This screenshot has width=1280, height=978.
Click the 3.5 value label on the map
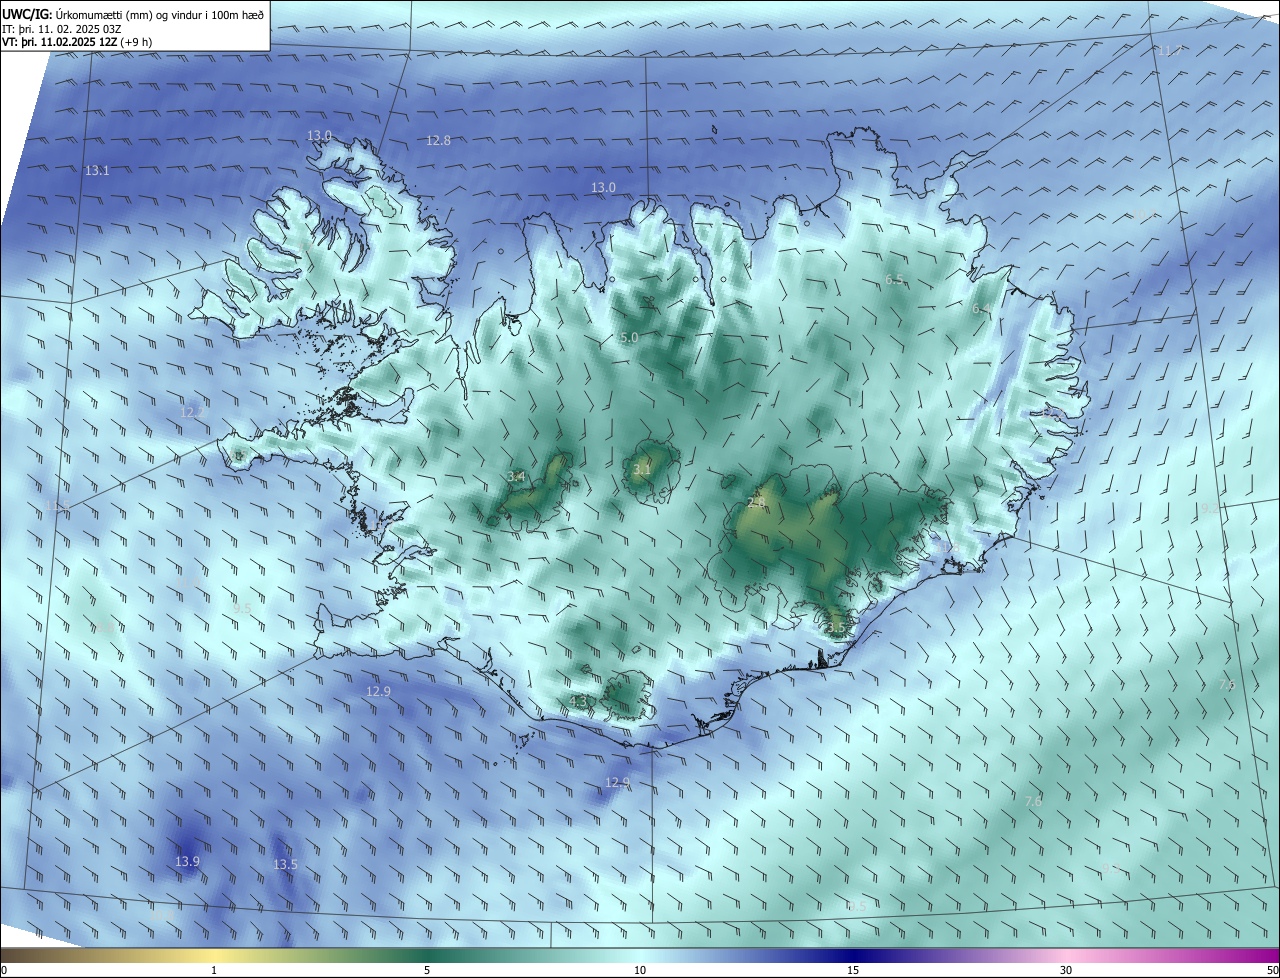tap(836, 629)
